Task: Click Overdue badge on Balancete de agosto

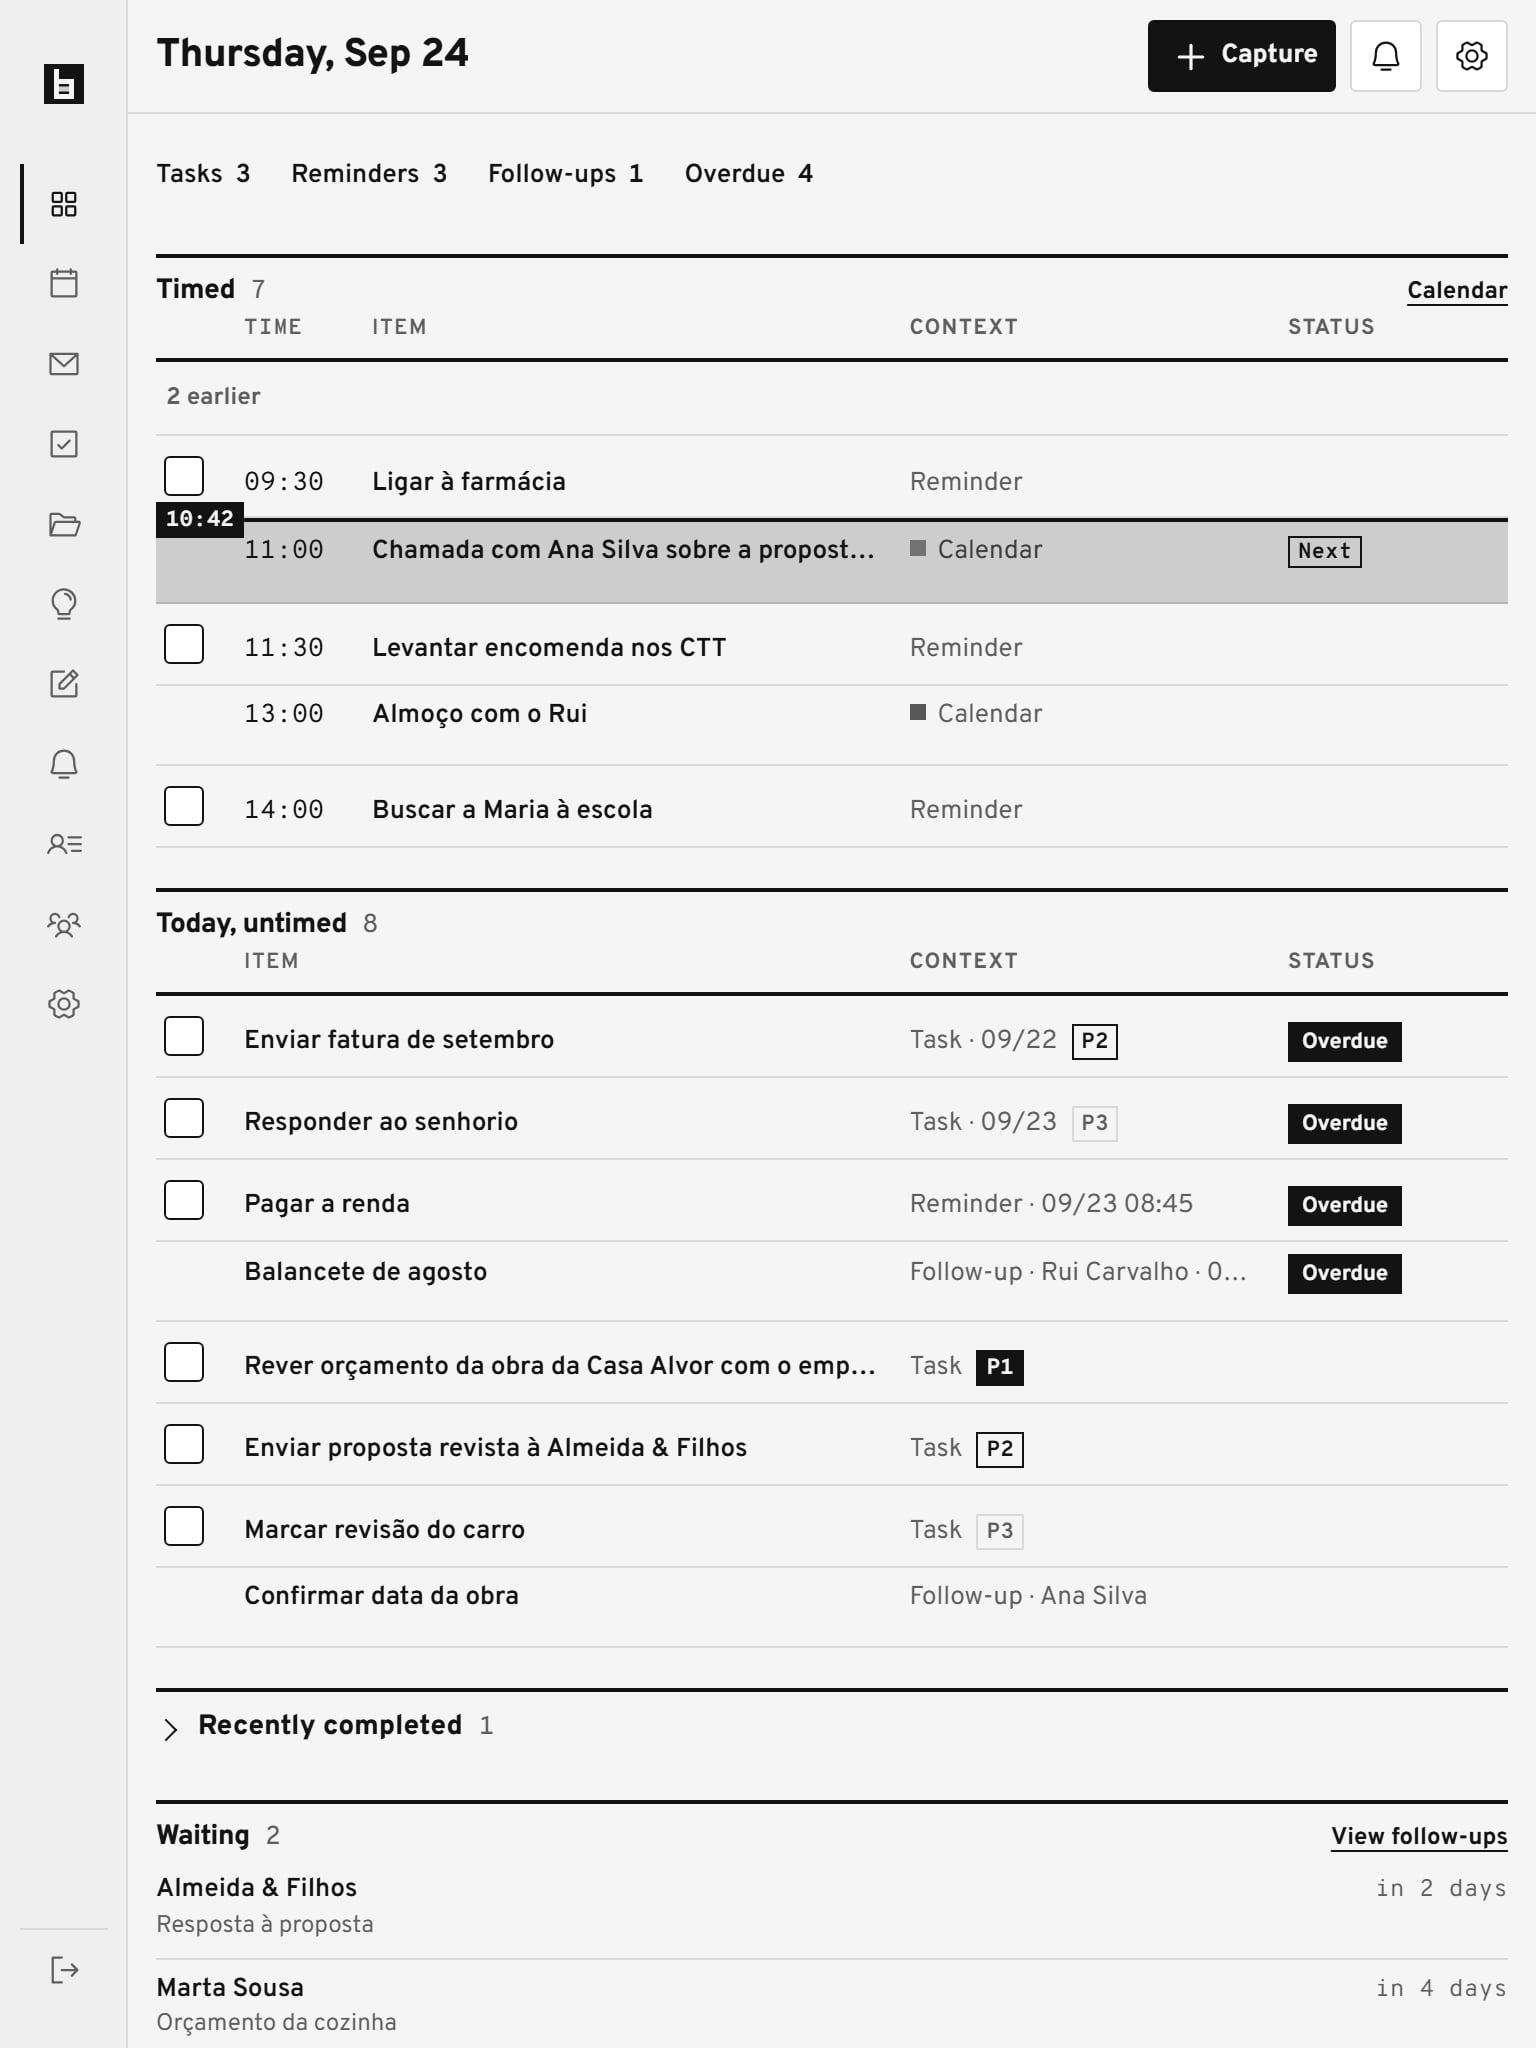Action: click(1345, 1273)
